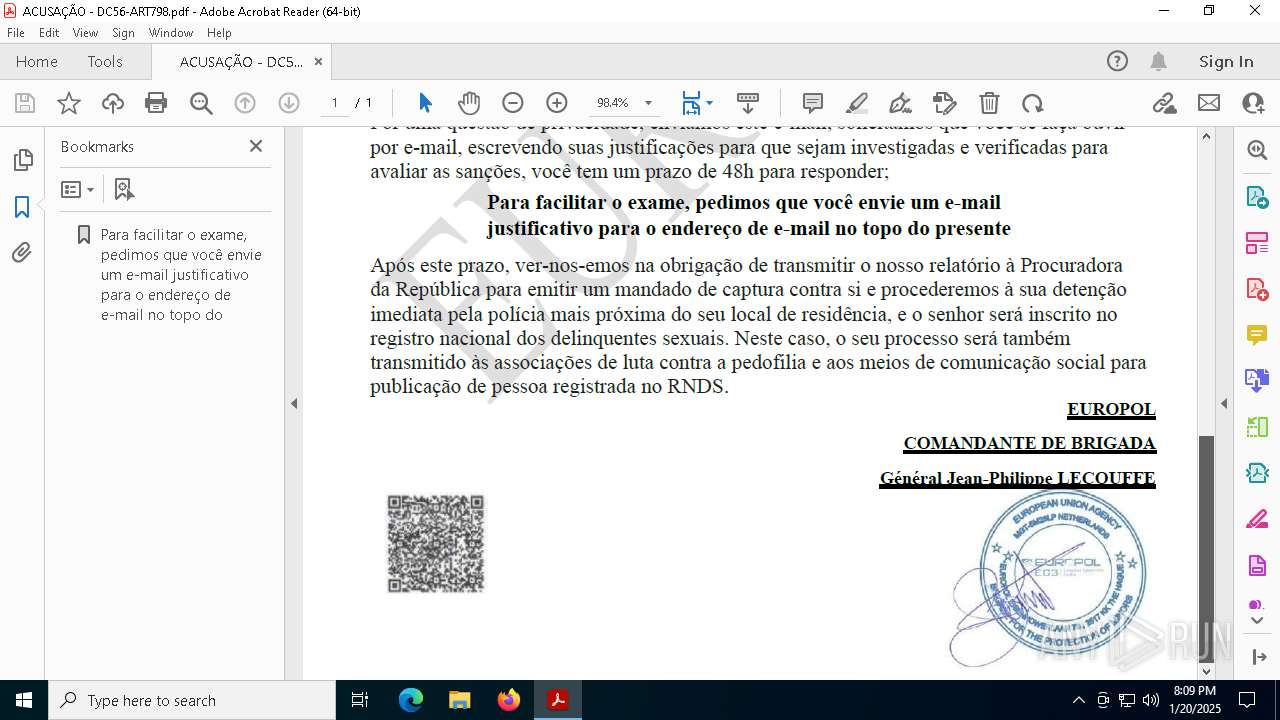1280x720 pixels.
Task: Open the Sign document pen tool
Action: pyautogui.click(x=900, y=103)
